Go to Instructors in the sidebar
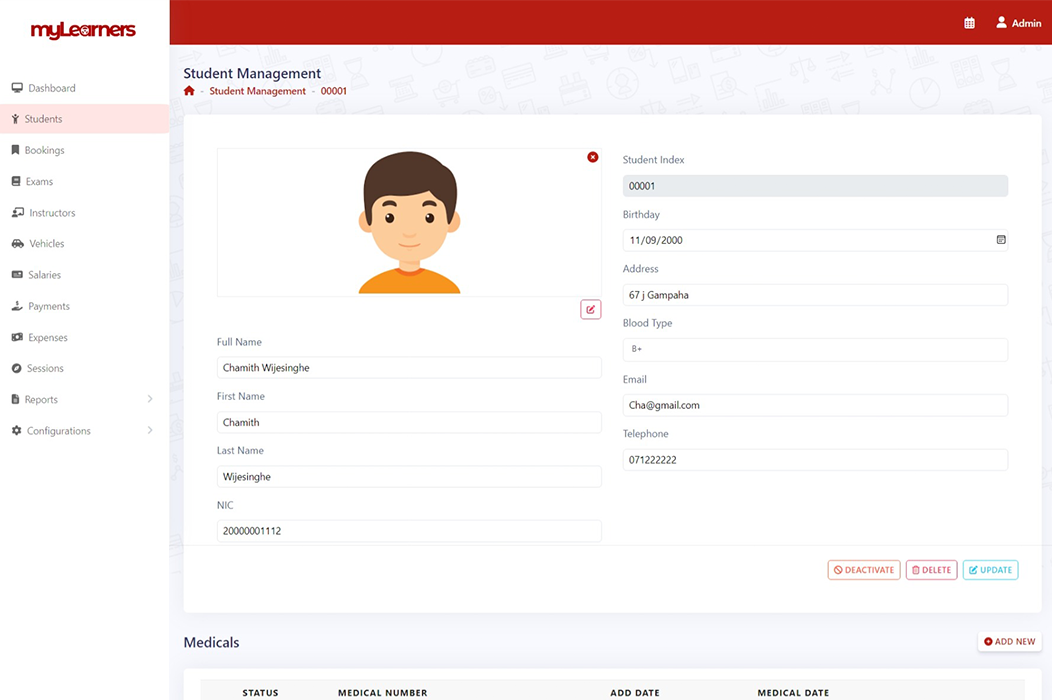The image size is (1052, 700). [51, 213]
